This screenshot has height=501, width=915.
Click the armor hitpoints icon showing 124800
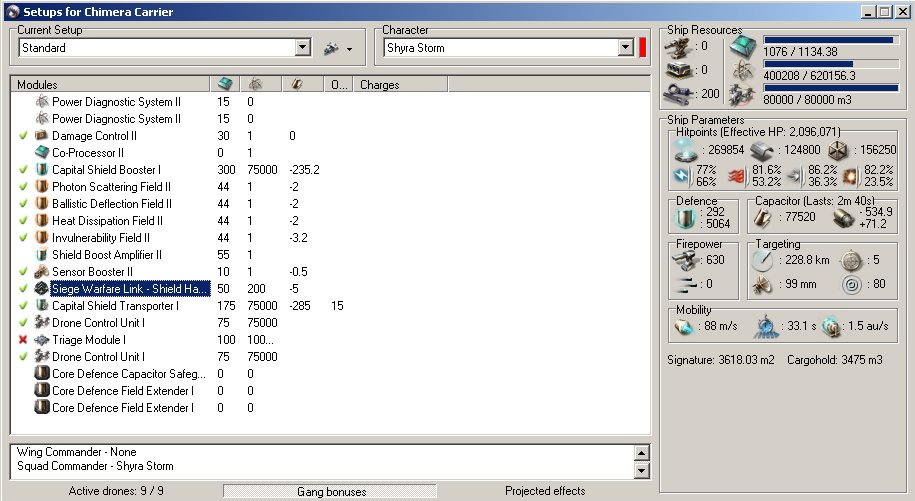(x=762, y=150)
